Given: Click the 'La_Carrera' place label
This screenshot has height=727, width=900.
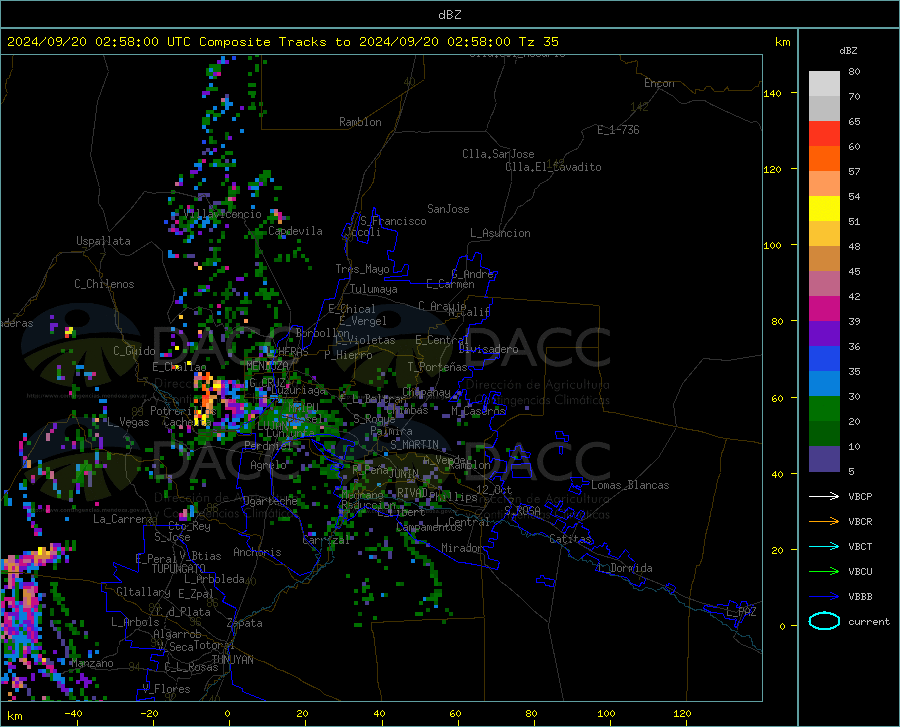Looking at the screenshot, I should 123,519.
